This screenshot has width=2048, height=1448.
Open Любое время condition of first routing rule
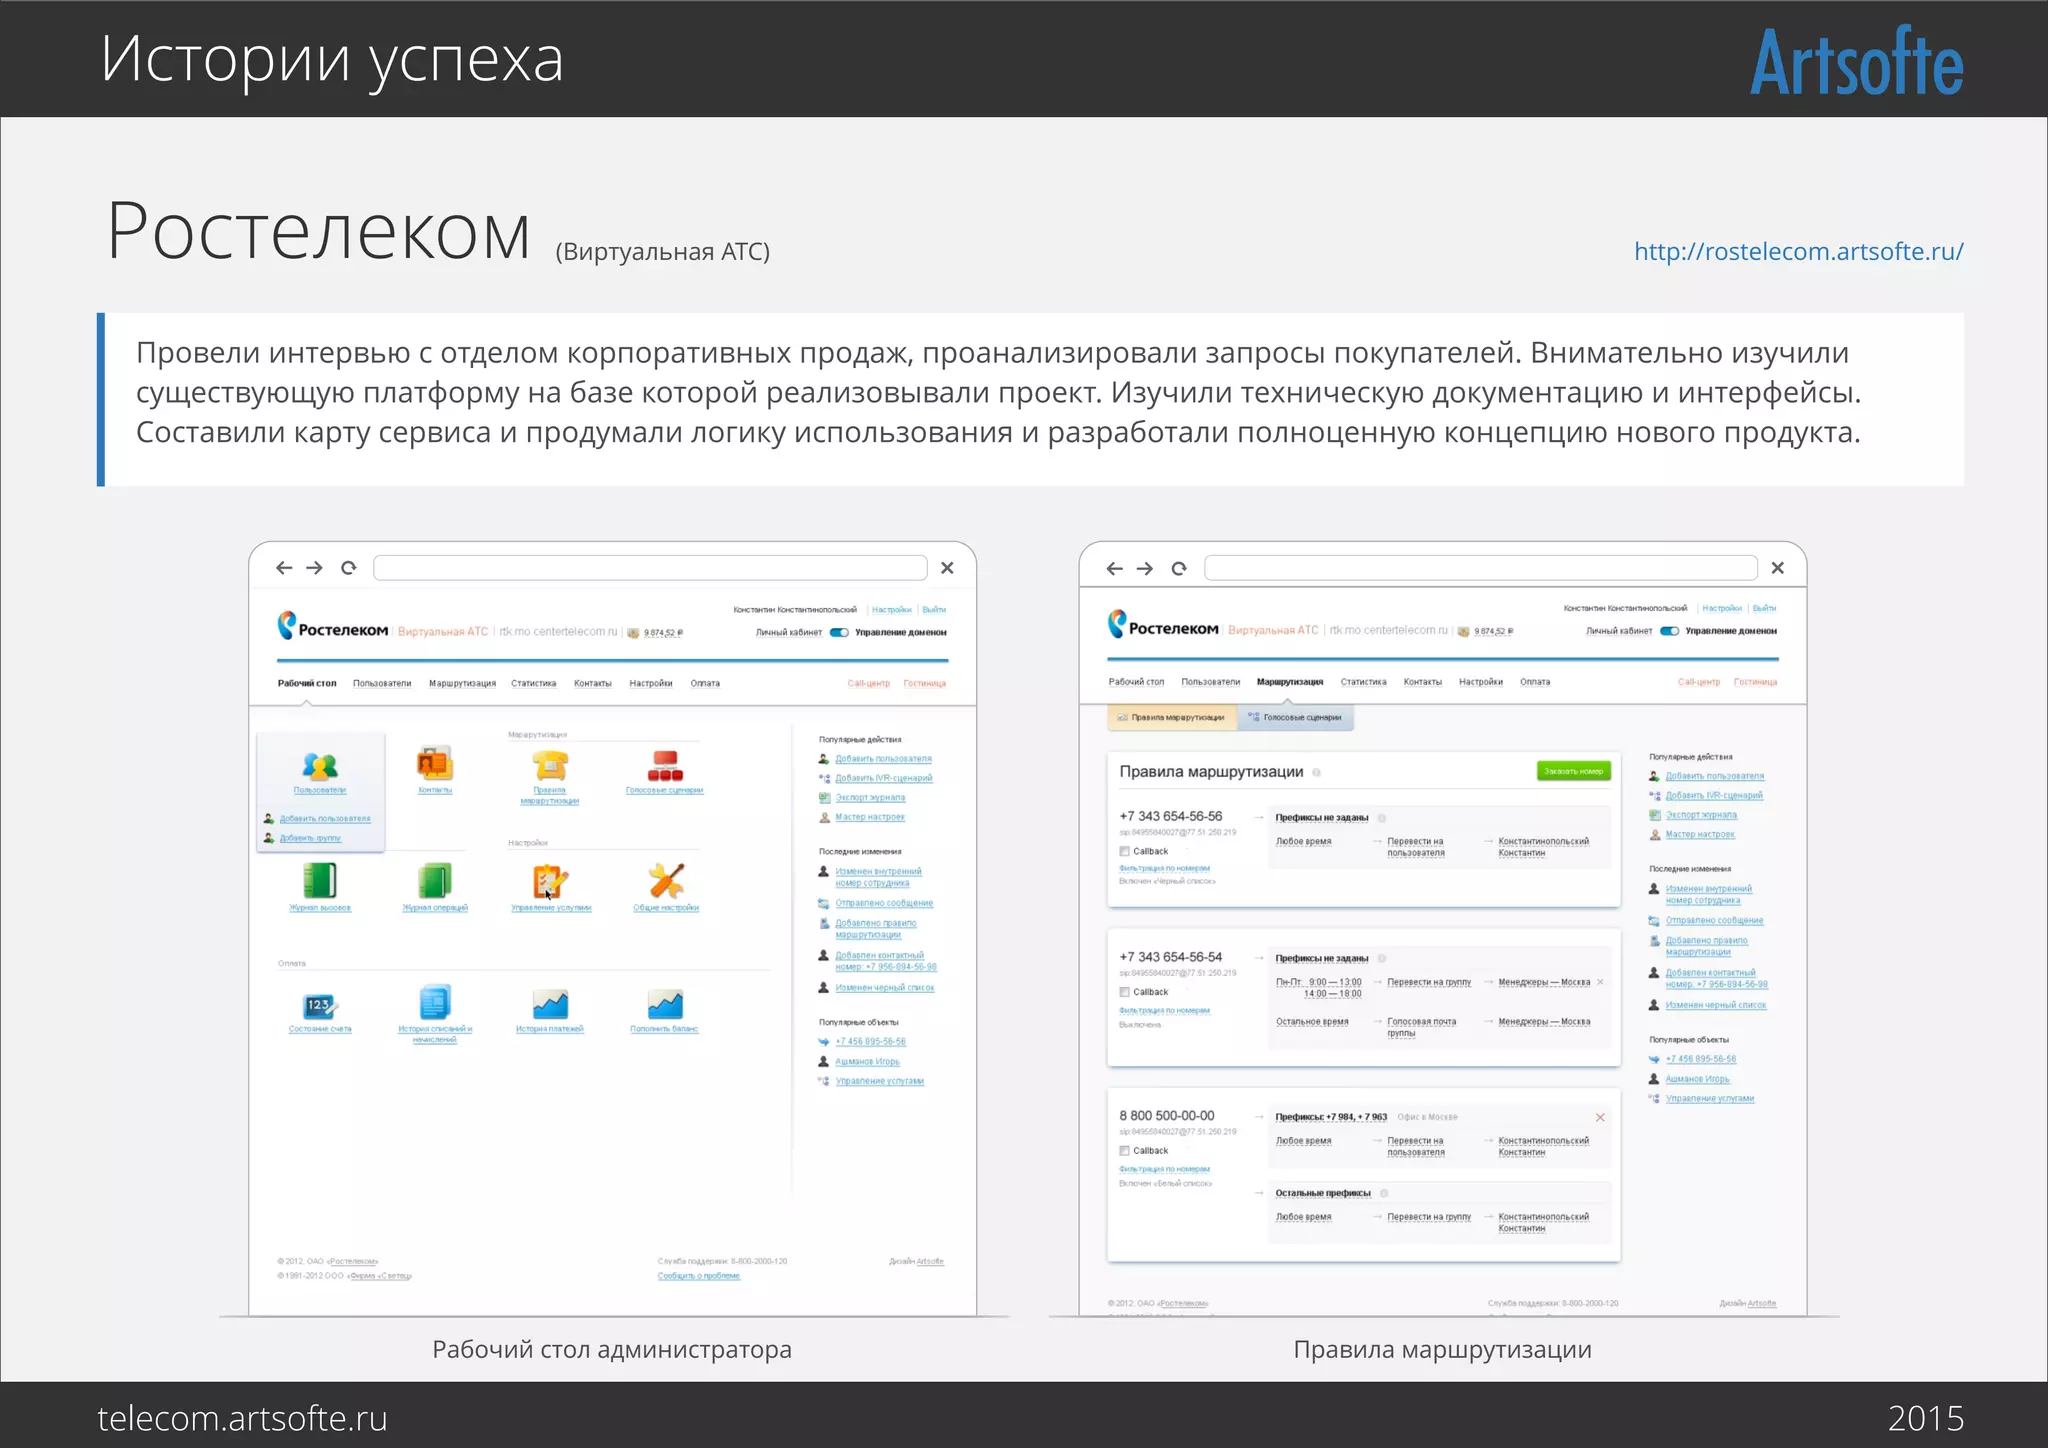click(1303, 842)
